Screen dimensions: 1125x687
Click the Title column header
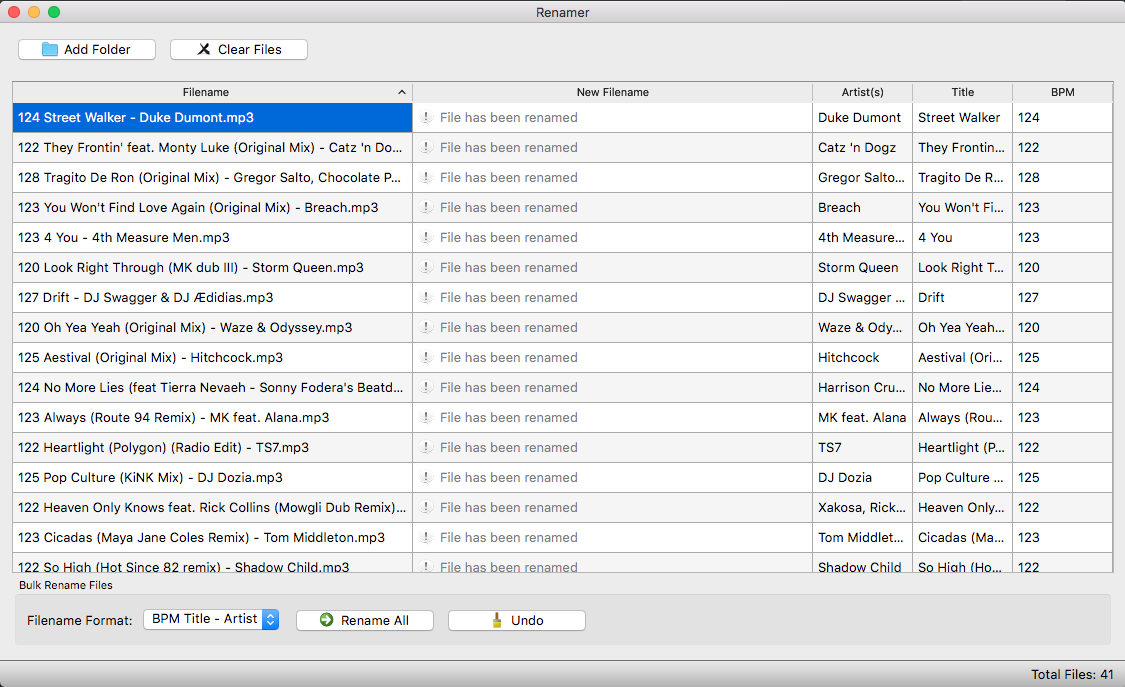point(962,93)
